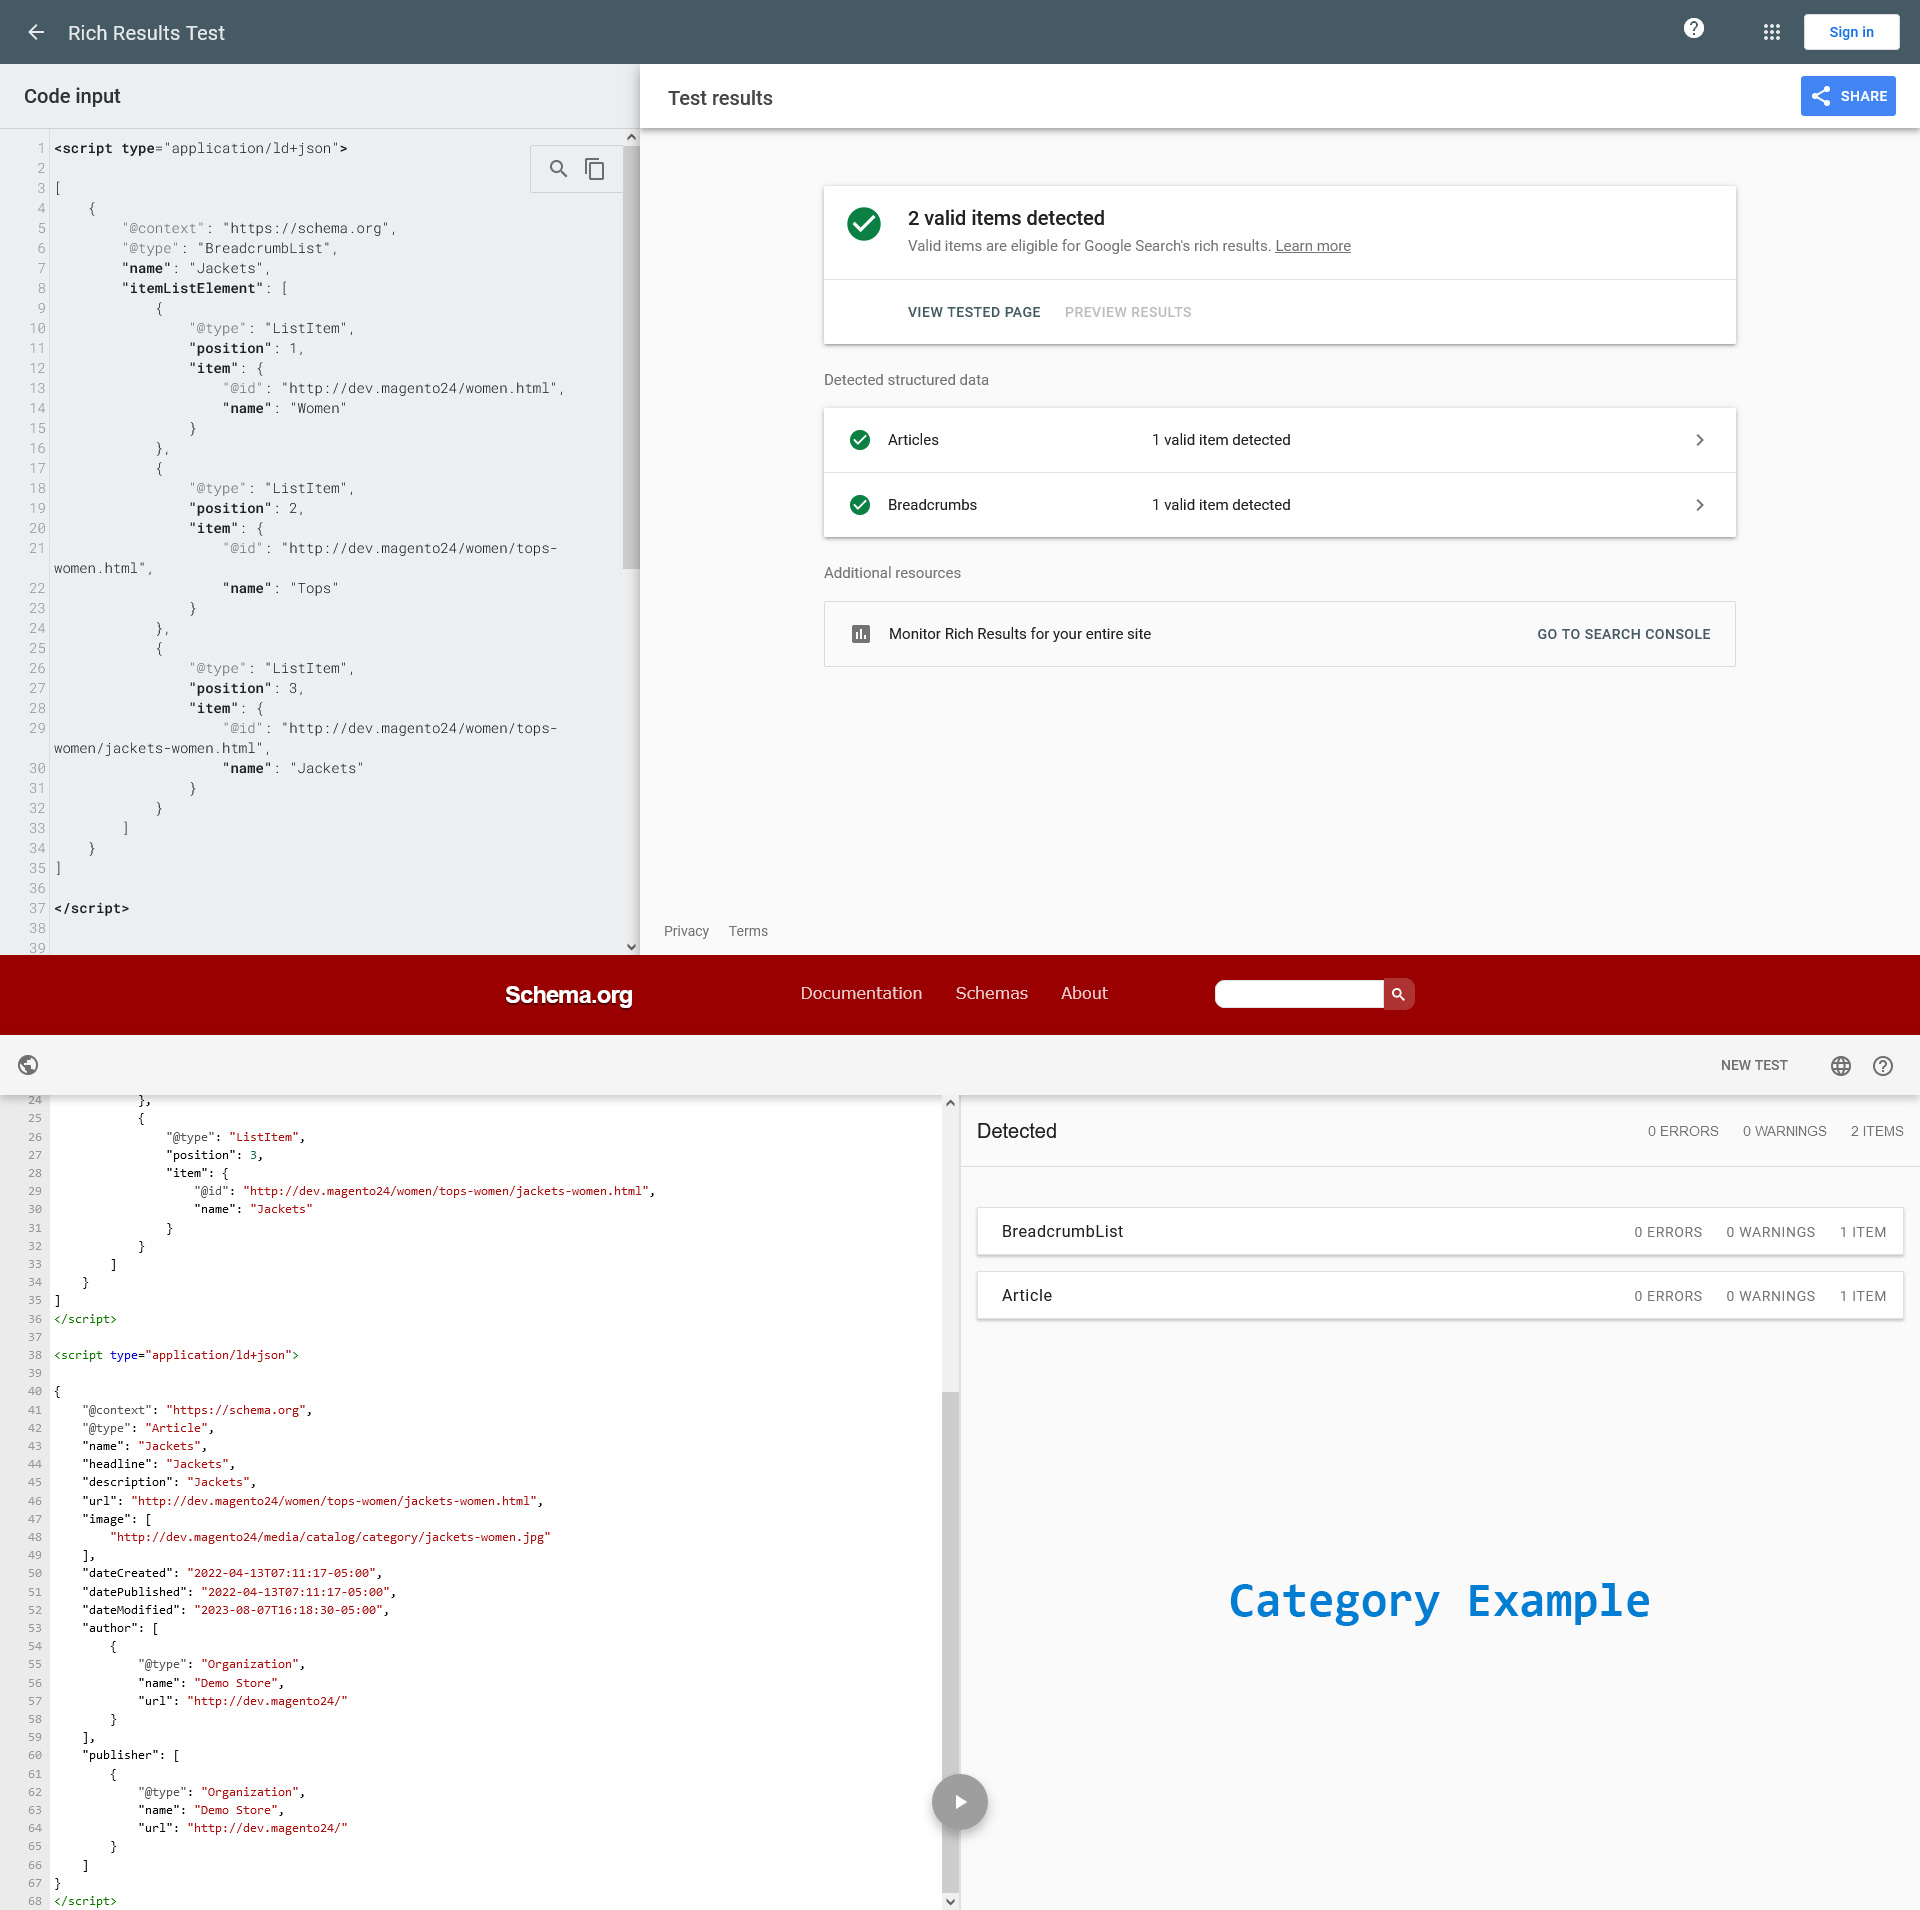This screenshot has height=1910, width=1920.
Task: Expand the Breadcrumbs detected result
Action: pyautogui.click(x=1699, y=505)
